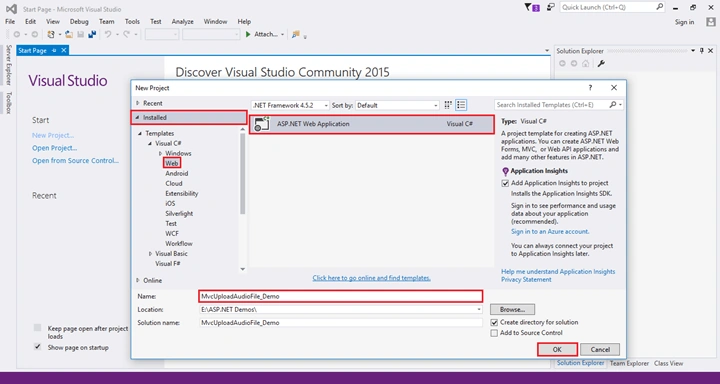The image size is (720, 384).
Task: Open Solution Explorer Properties wrench icon
Action: pyautogui.click(x=601, y=64)
